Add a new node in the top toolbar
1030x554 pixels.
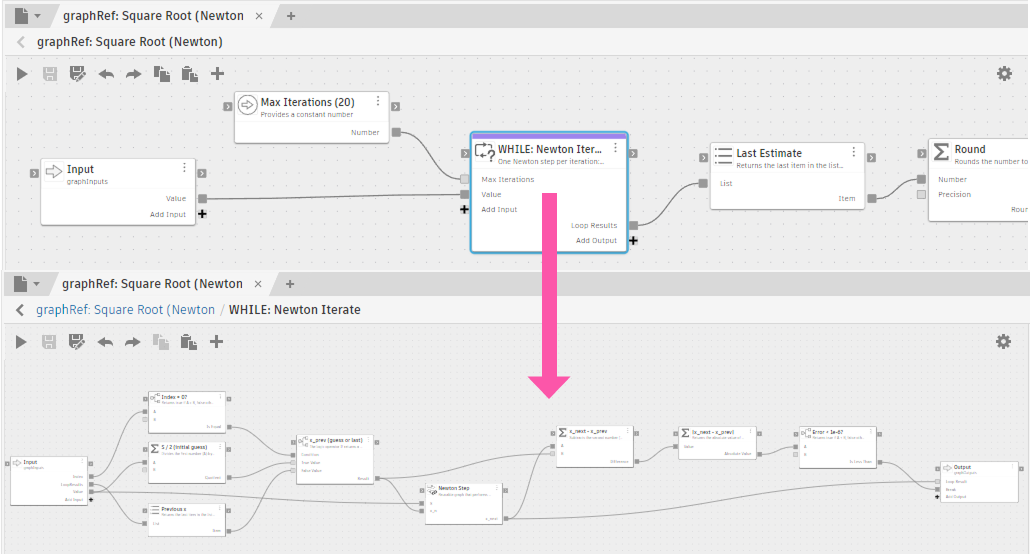pos(217,74)
